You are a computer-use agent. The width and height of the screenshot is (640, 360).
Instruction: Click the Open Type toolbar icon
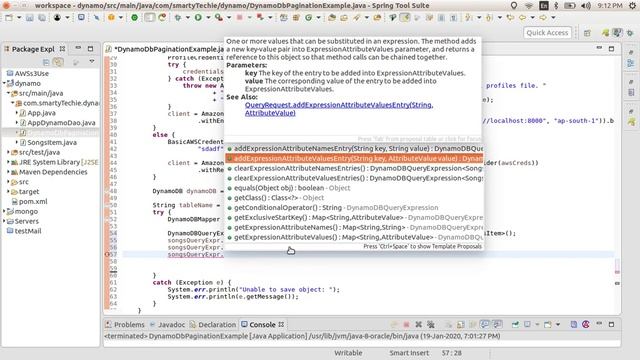click(x=332, y=18)
